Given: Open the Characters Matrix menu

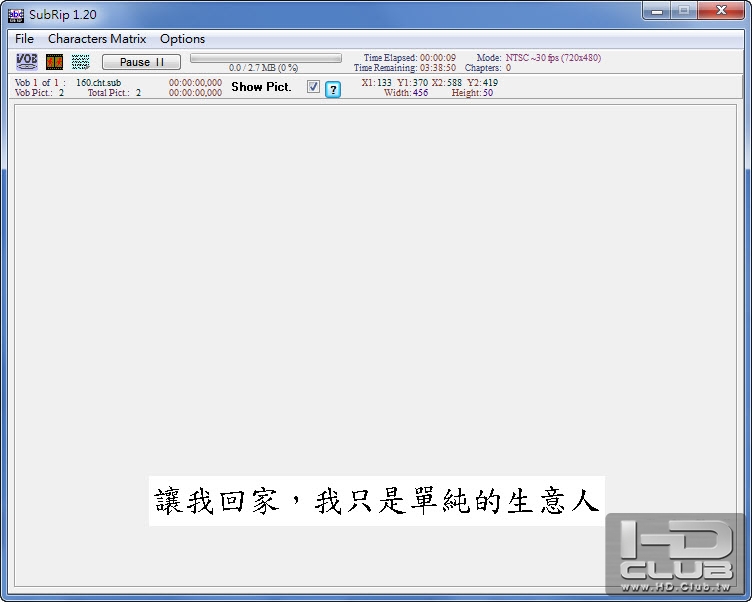Looking at the screenshot, I should (x=97, y=39).
